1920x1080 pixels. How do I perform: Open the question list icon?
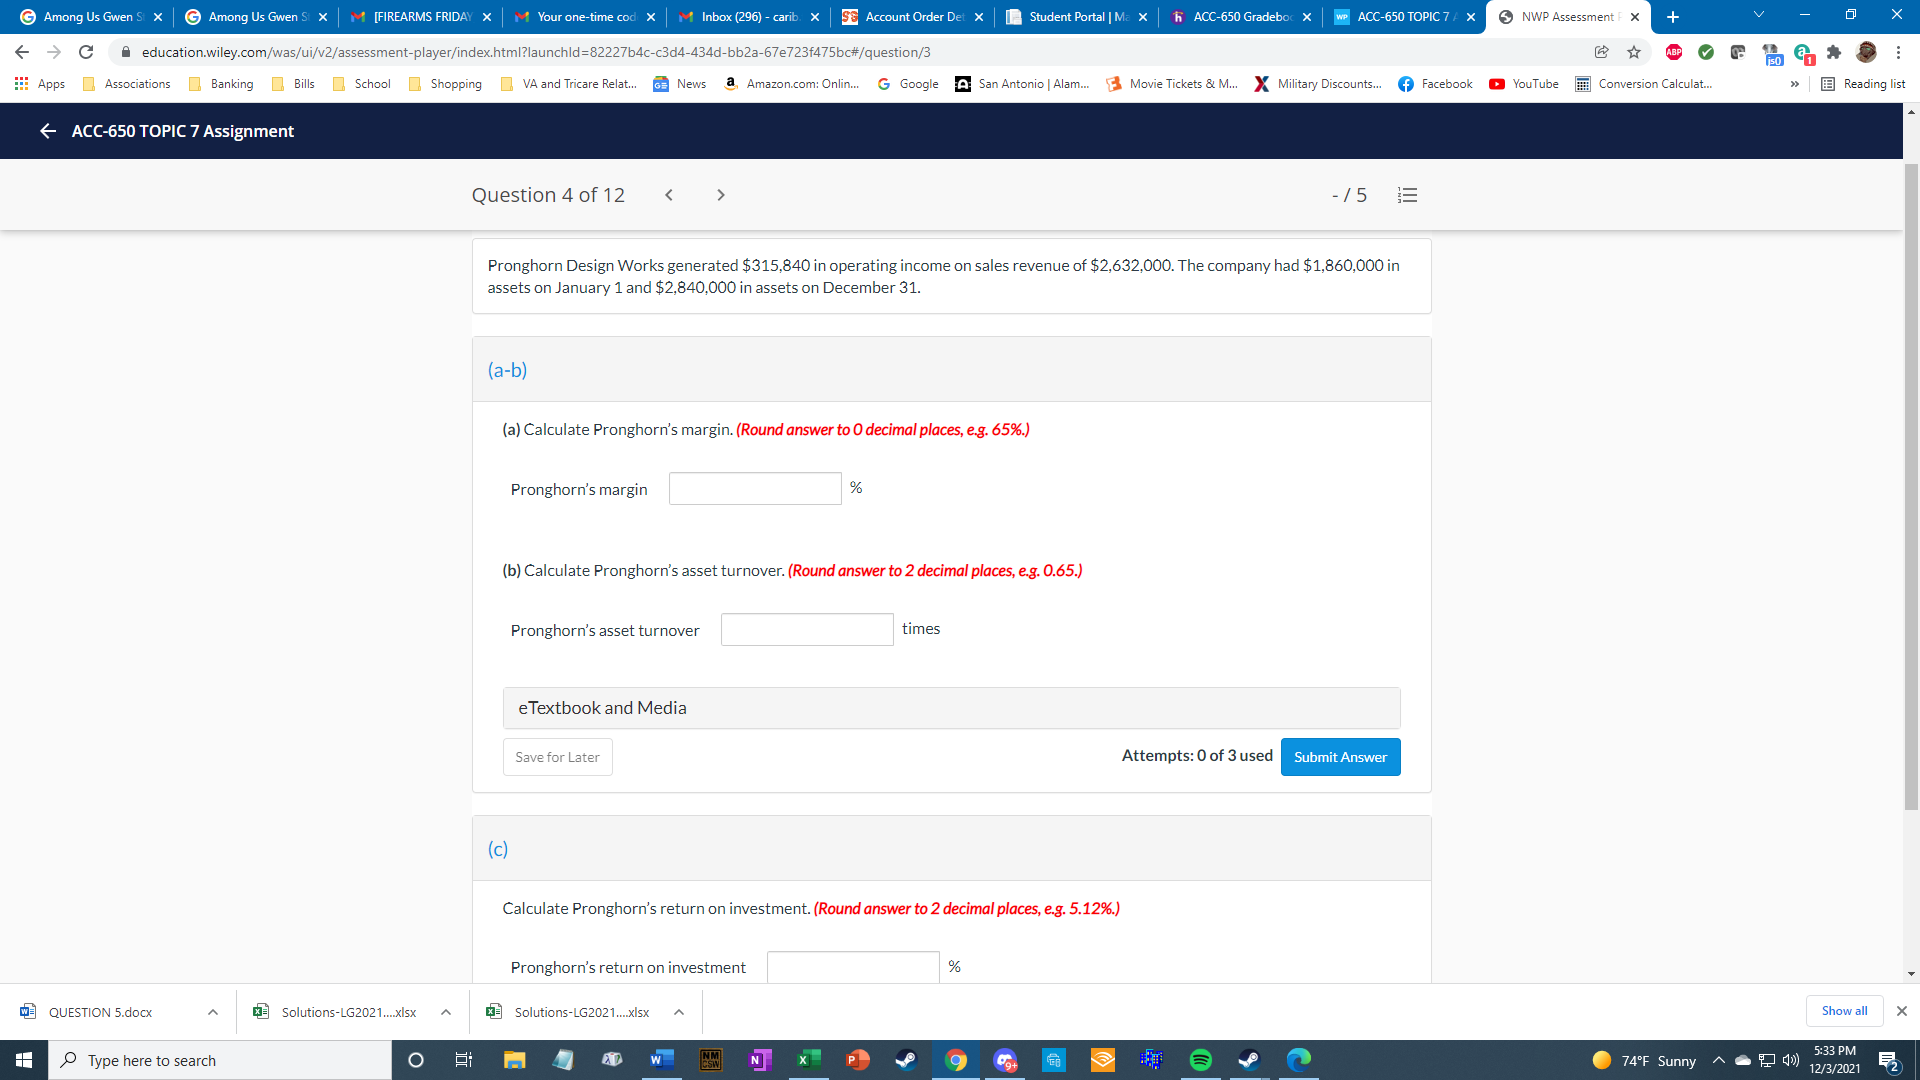(1407, 195)
